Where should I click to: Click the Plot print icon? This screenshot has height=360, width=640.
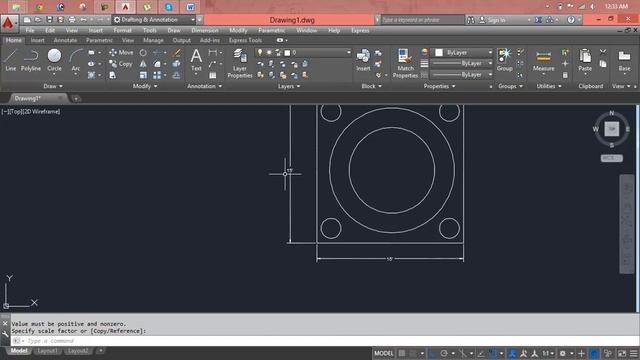pyautogui.click(x=72, y=20)
